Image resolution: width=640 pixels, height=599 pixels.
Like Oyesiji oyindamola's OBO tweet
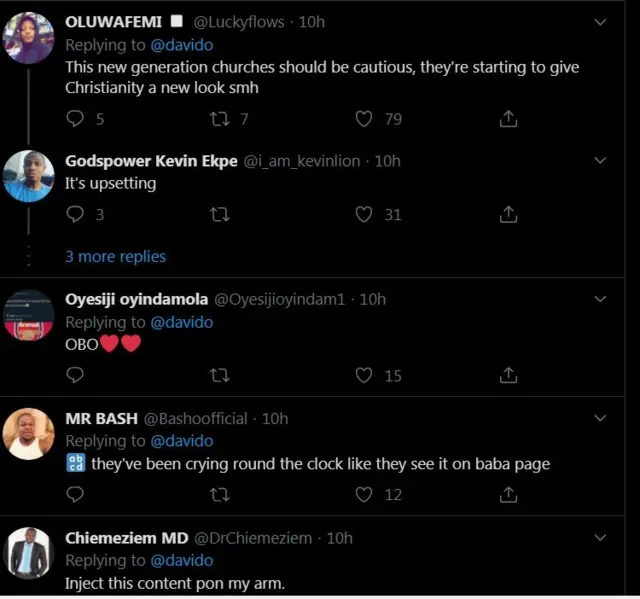[365, 375]
